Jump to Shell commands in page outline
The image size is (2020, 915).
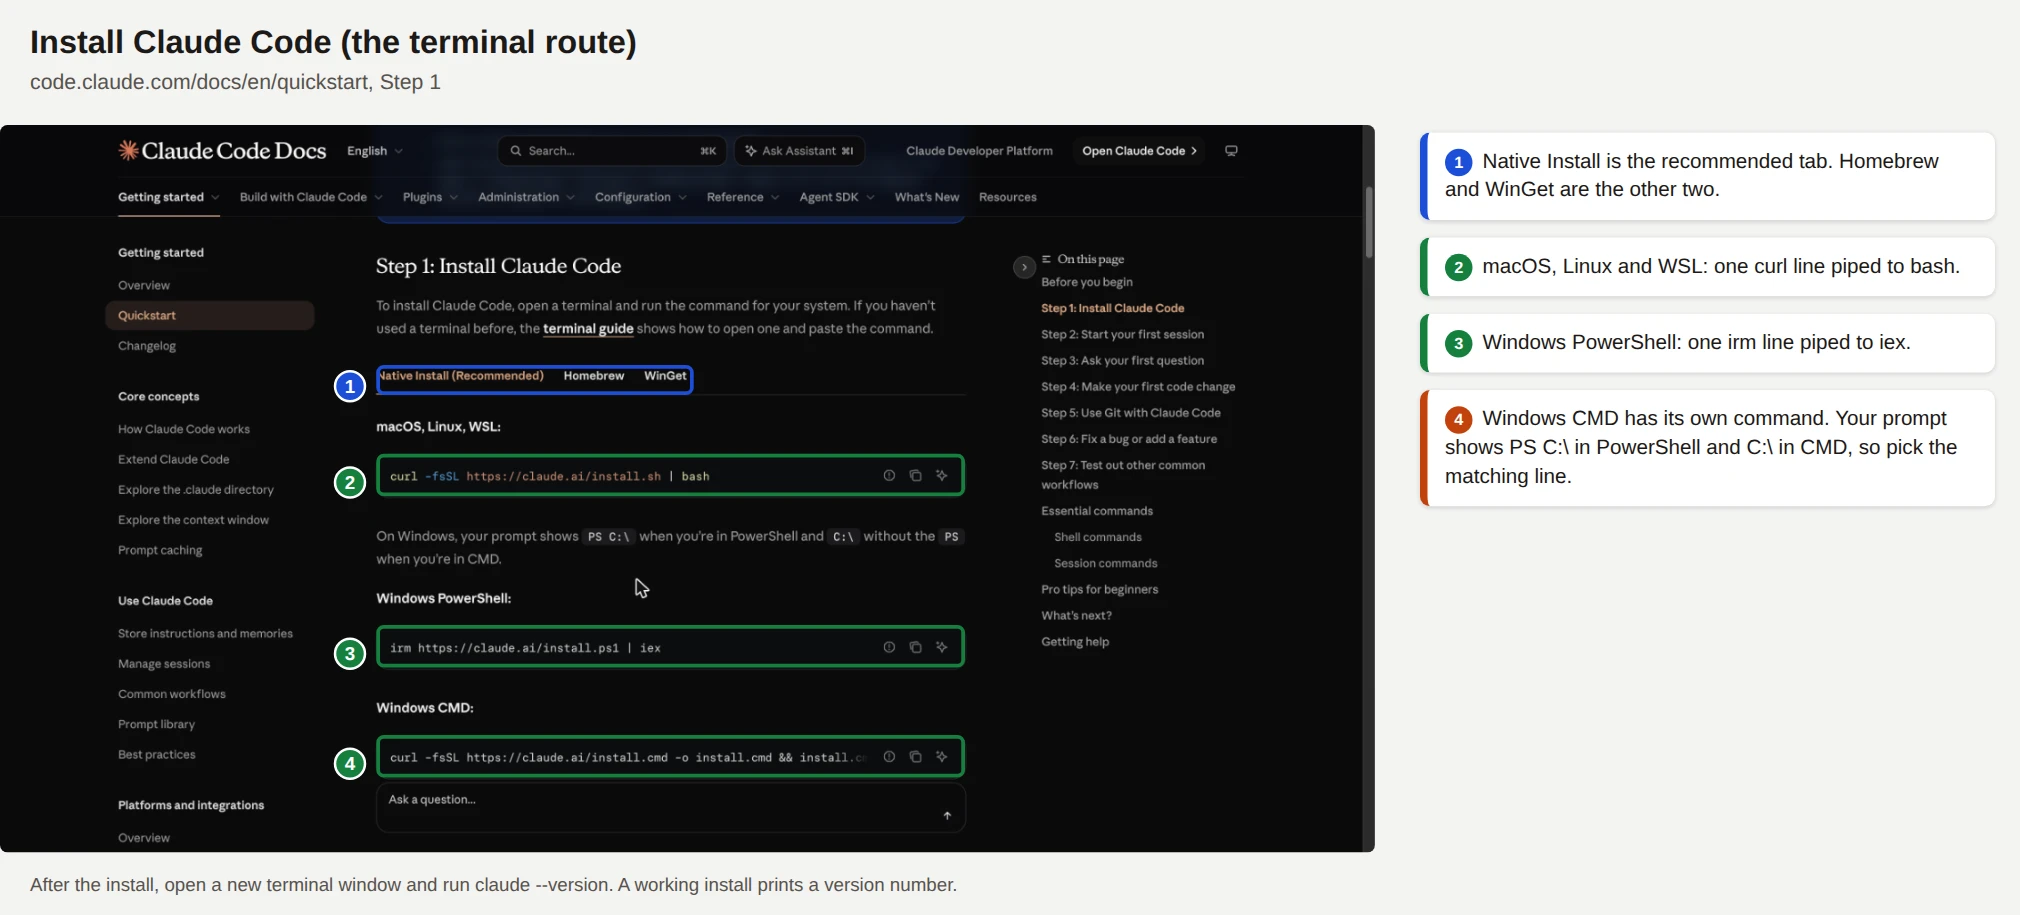(x=1098, y=537)
